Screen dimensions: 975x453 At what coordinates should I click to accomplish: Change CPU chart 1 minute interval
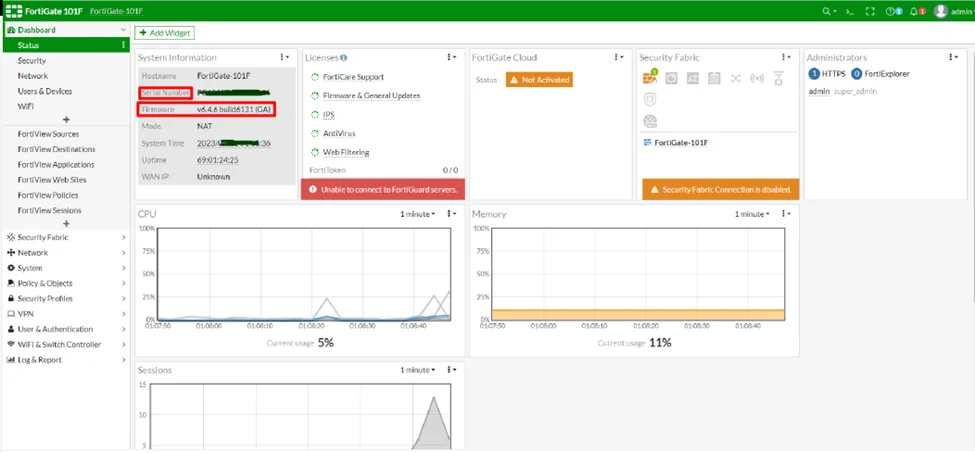point(417,214)
